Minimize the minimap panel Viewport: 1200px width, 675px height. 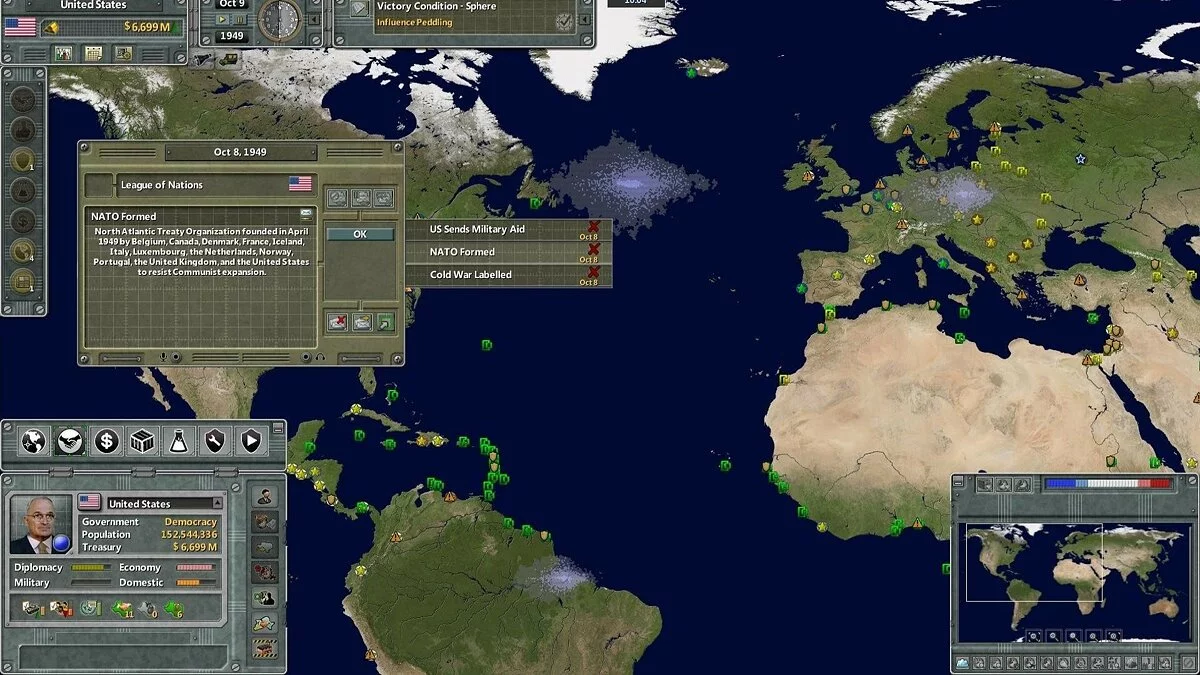958,482
